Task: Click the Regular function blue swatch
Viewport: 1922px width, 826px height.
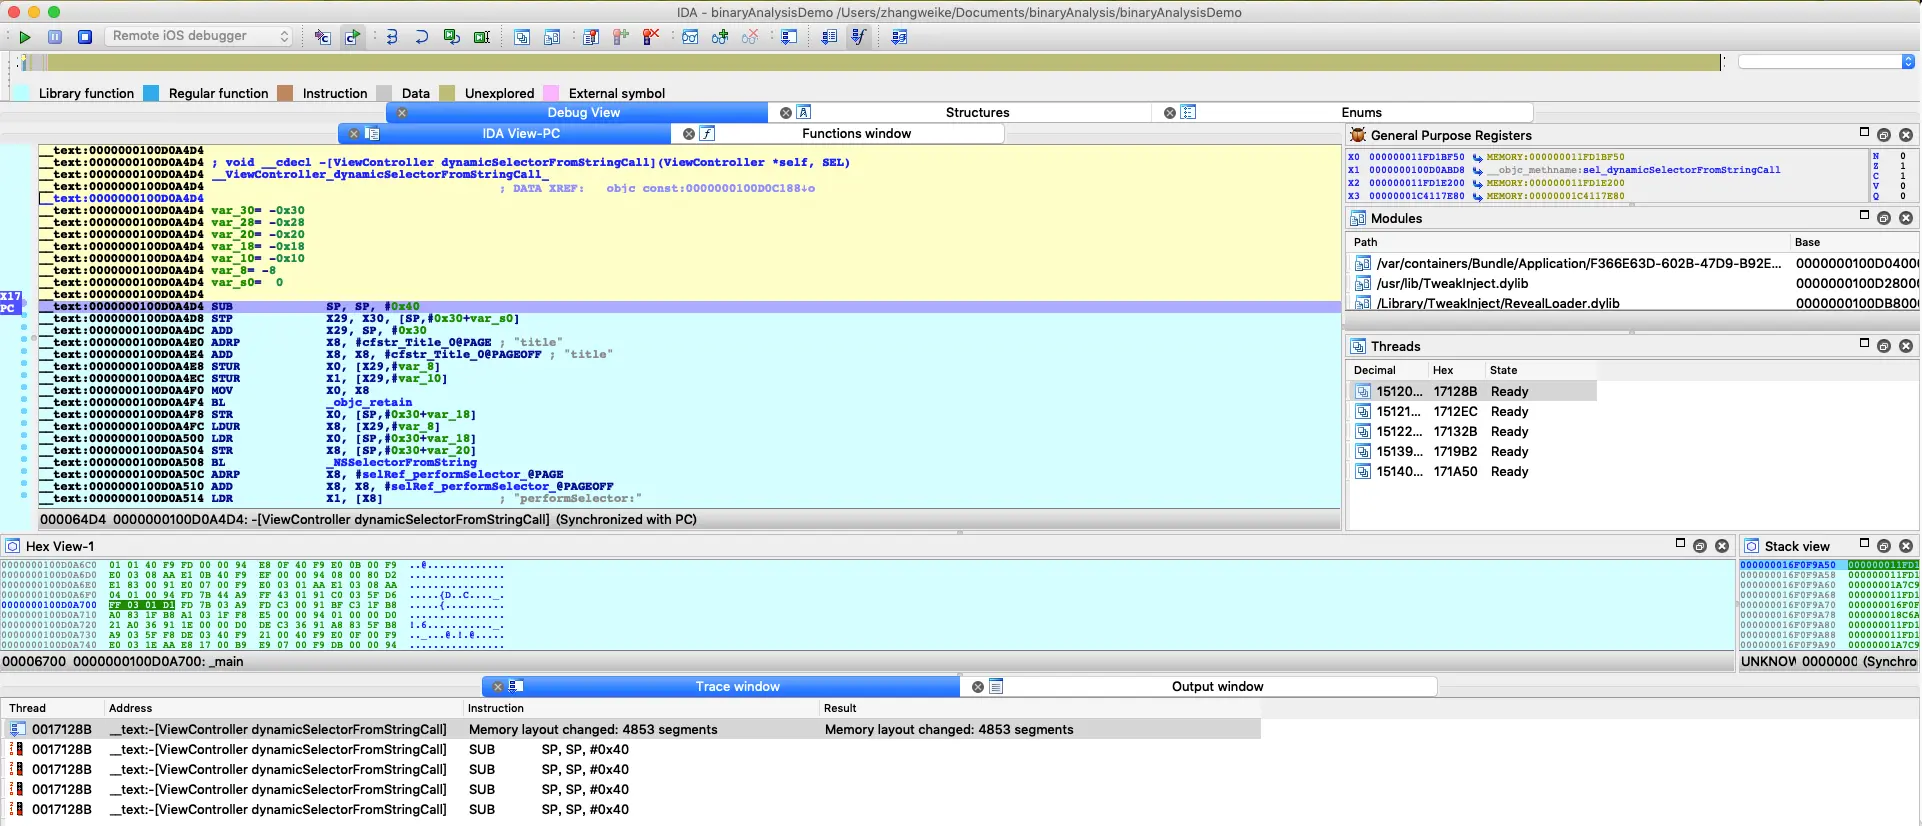Action: [151, 93]
